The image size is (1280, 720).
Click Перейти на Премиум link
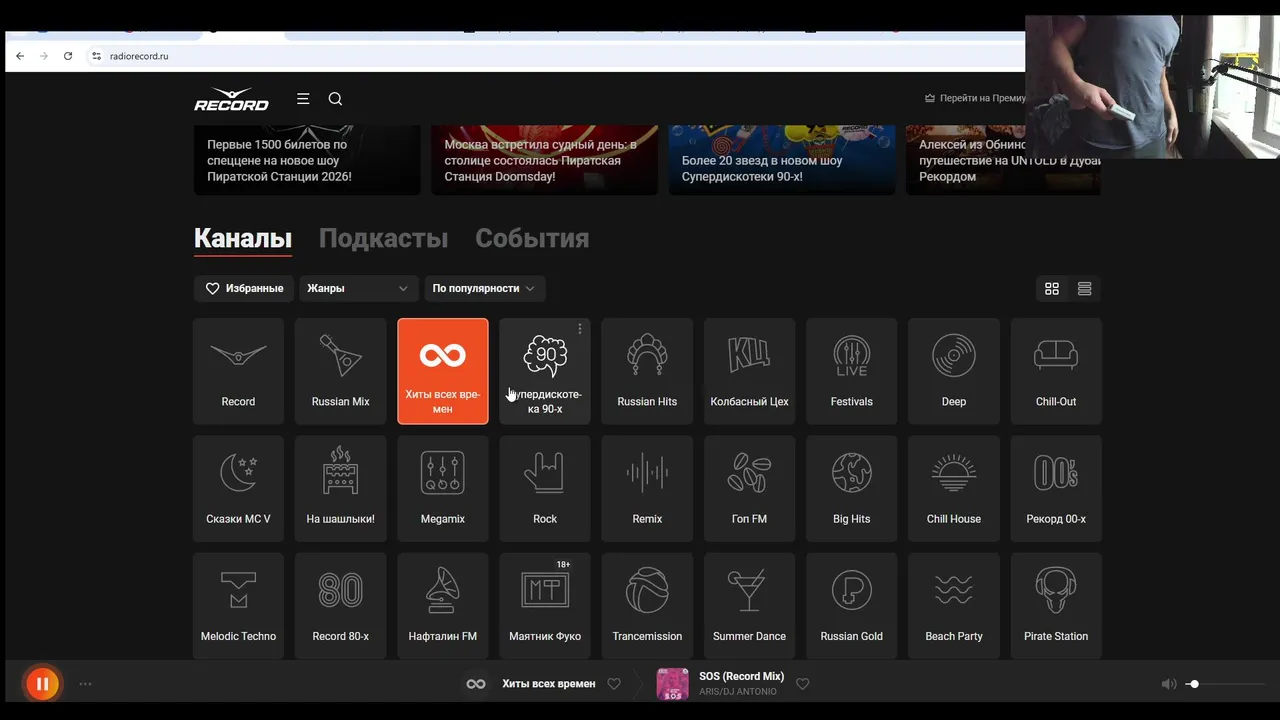coord(975,98)
